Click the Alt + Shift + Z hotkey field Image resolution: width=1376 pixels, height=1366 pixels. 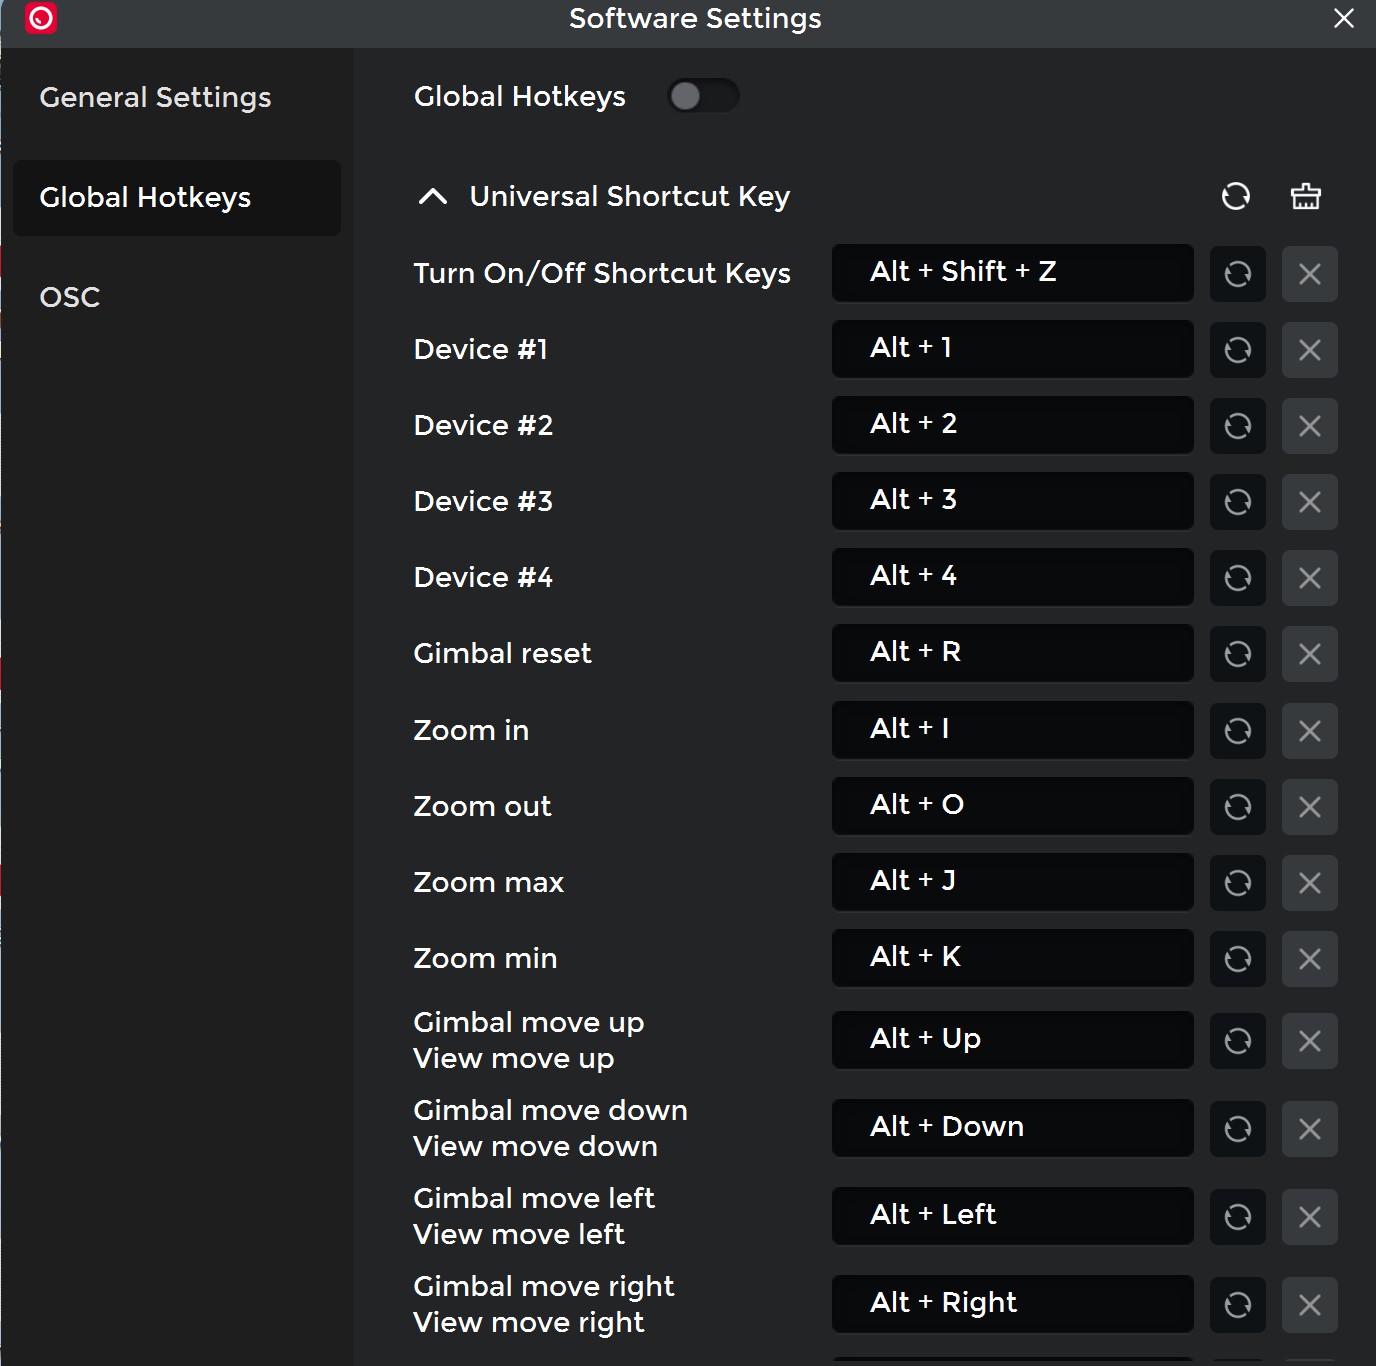click(x=1012, y=272)
